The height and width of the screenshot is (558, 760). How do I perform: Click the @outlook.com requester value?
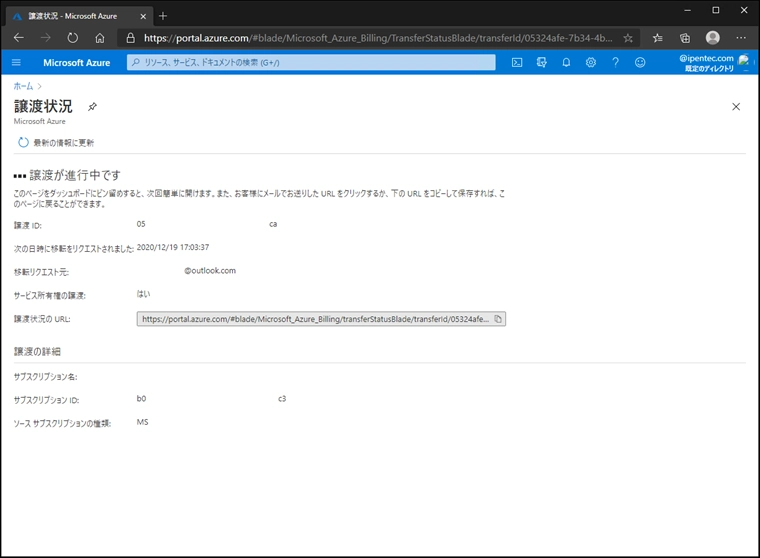(x=210, y=271)
